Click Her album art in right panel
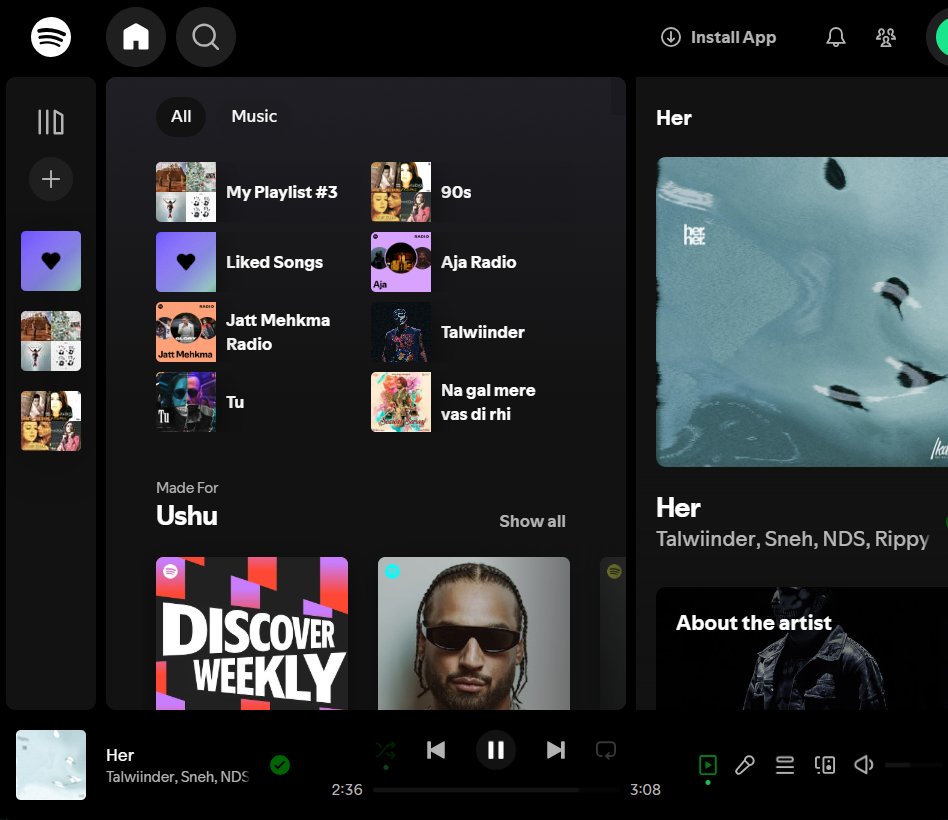 802,312
